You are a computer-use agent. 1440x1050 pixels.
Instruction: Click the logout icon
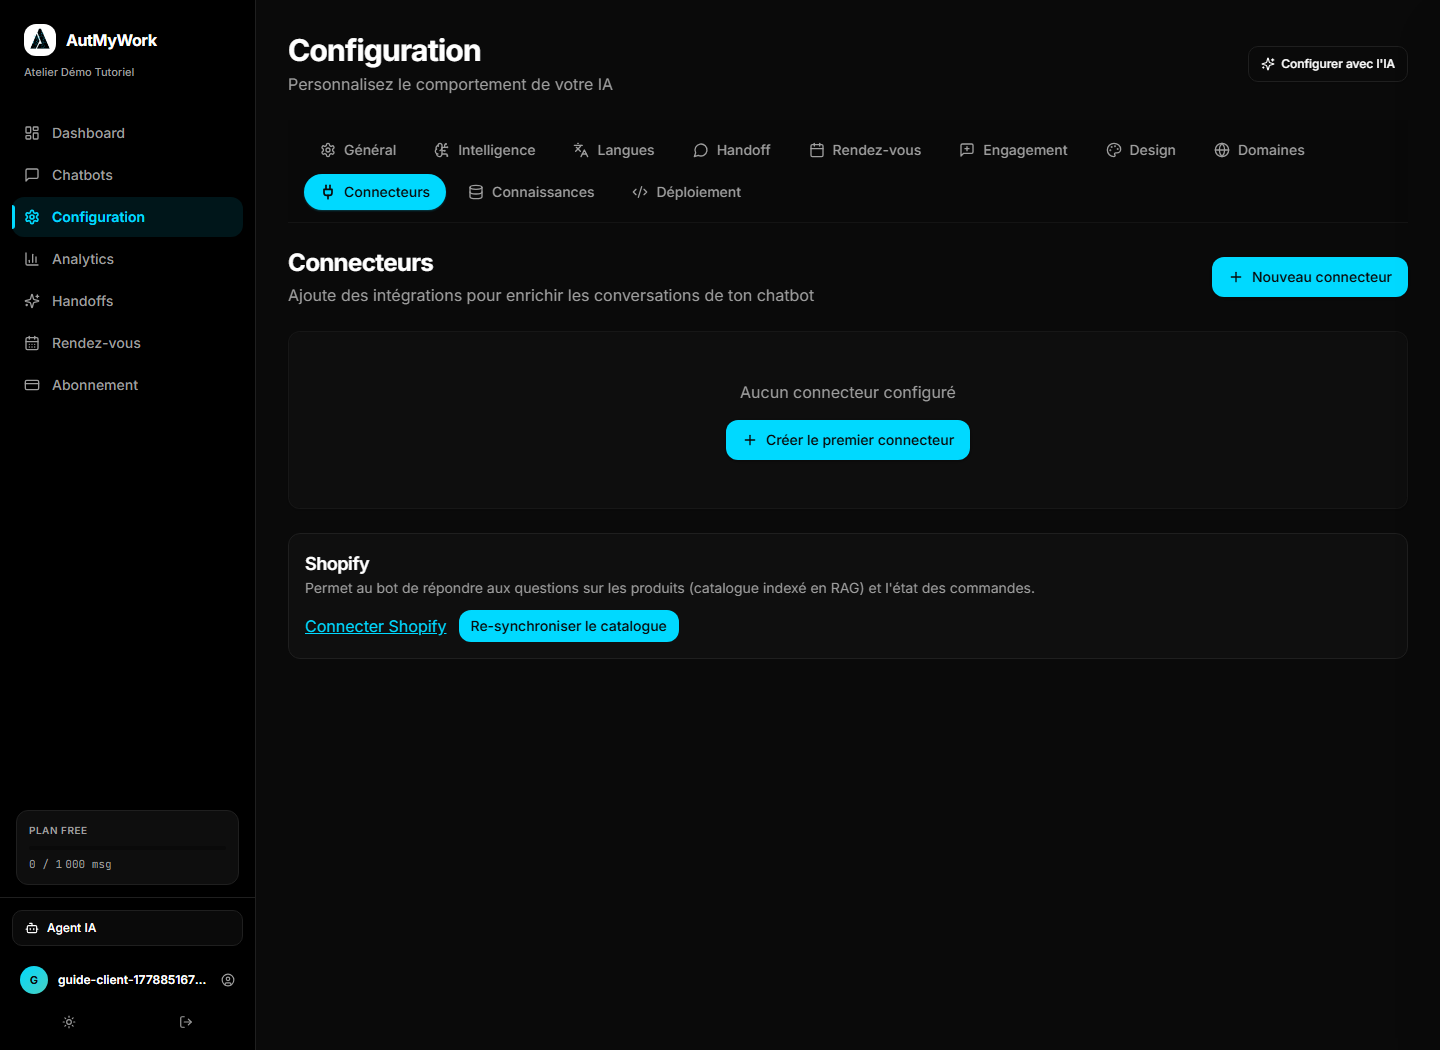click(186, 1022)
